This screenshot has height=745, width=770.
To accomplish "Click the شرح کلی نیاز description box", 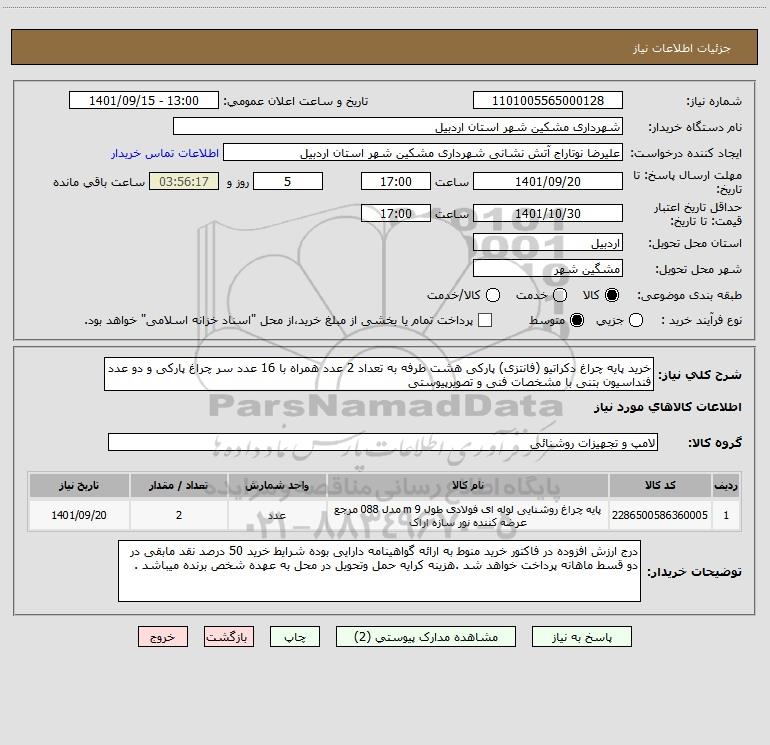I will pos(379,374).
